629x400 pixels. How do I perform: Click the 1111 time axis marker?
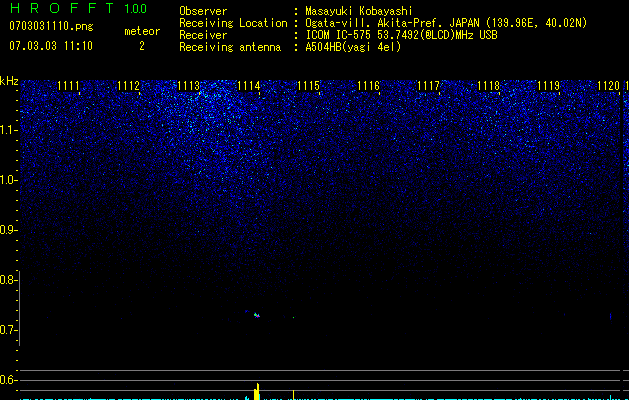click(x=68, y=86)
